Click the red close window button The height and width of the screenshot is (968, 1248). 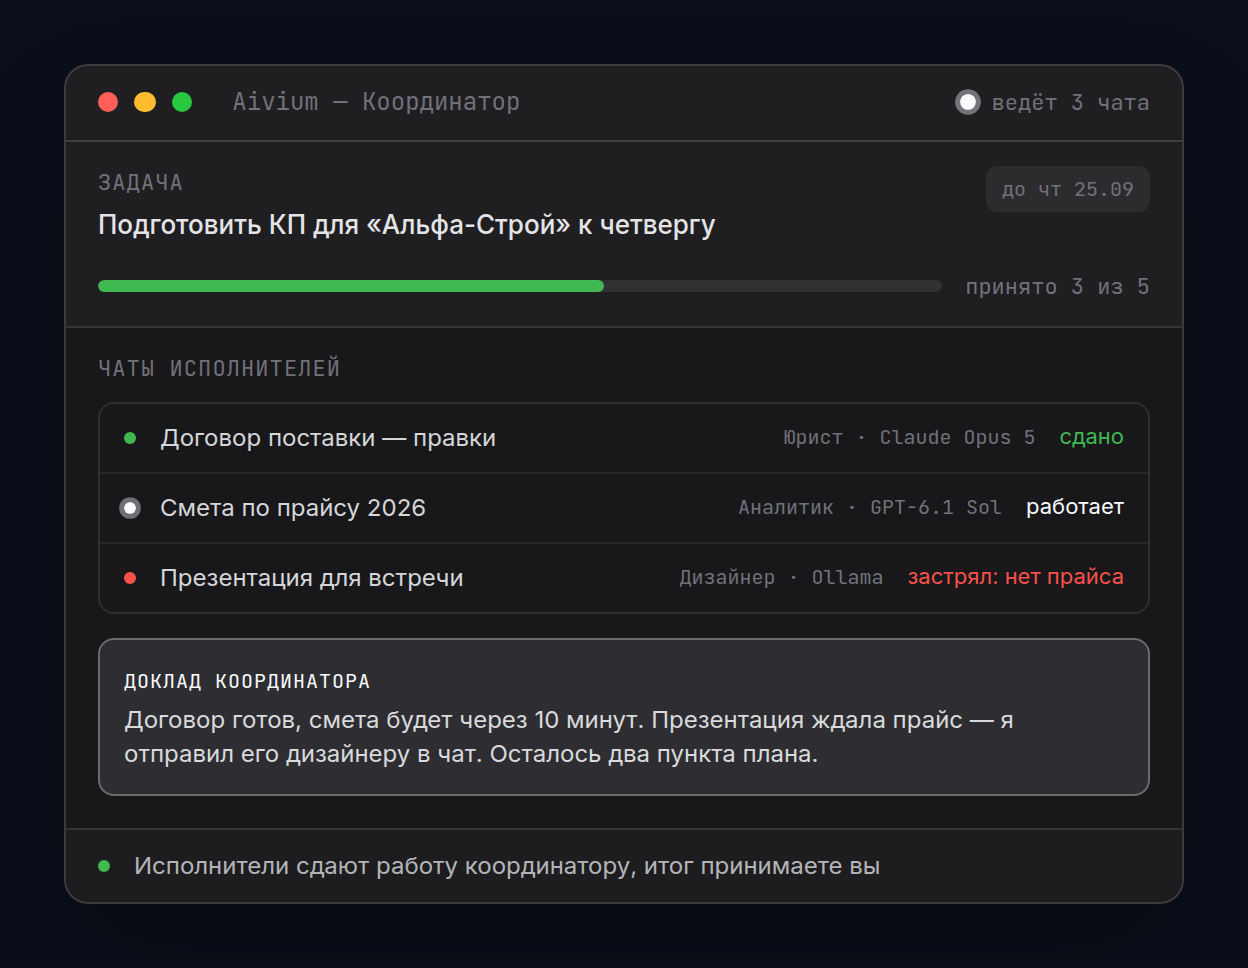108,102
